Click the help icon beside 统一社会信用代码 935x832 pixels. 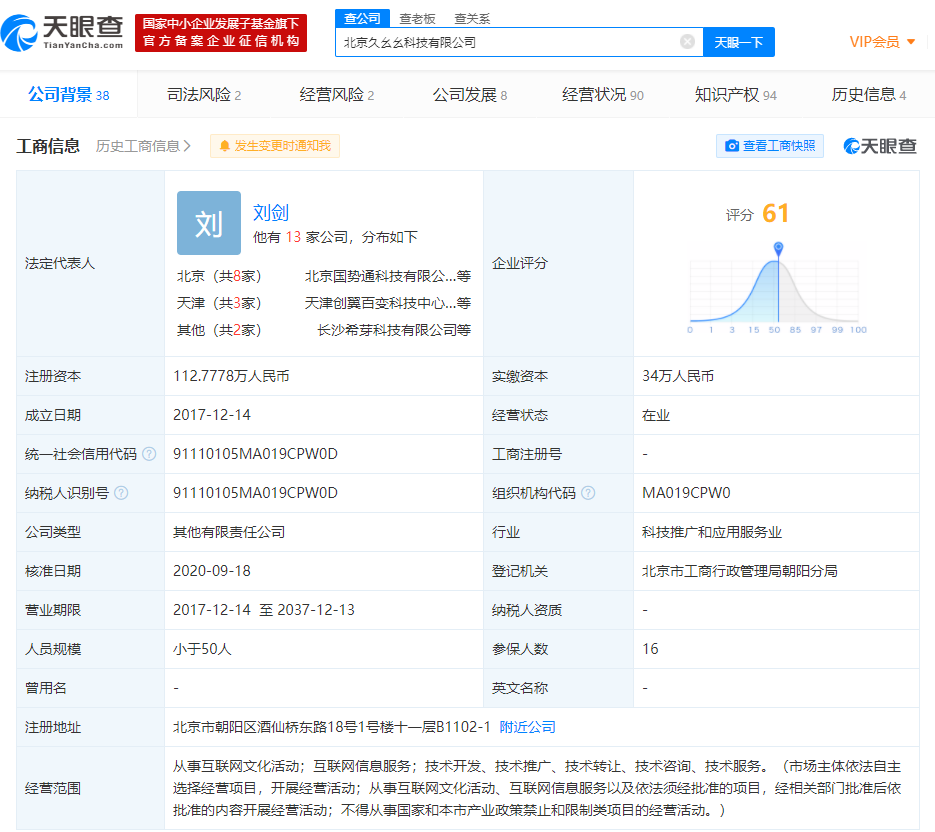(149, 454)
